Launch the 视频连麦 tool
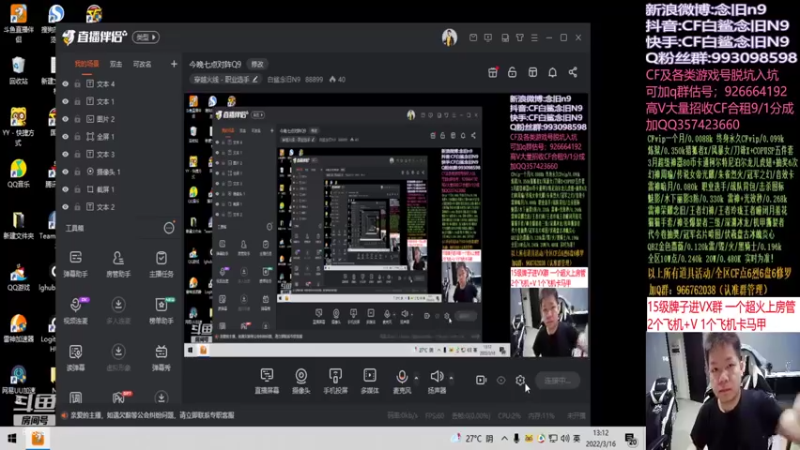800x450 pixels. click(x=76, y=310)
